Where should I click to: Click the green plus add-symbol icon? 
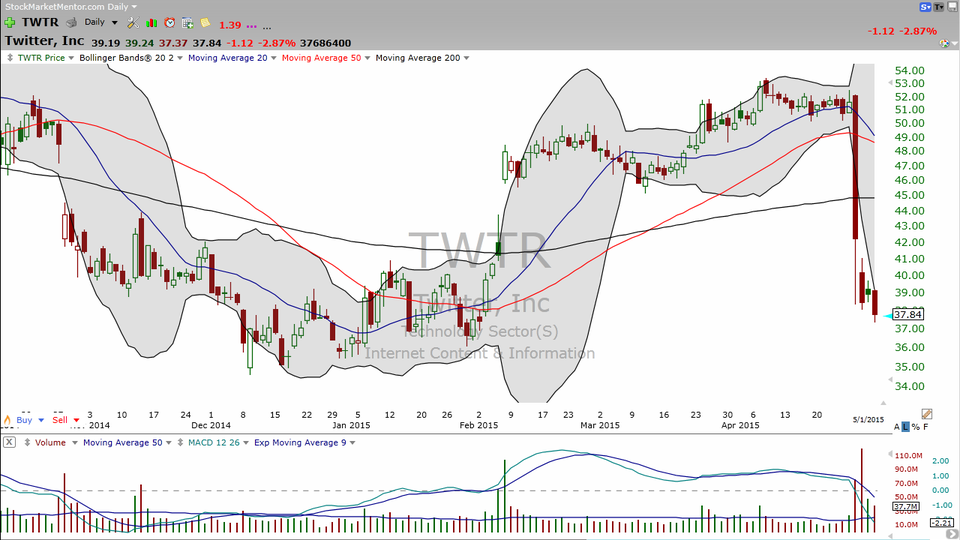pyautogui.click(x=10, y=23)
